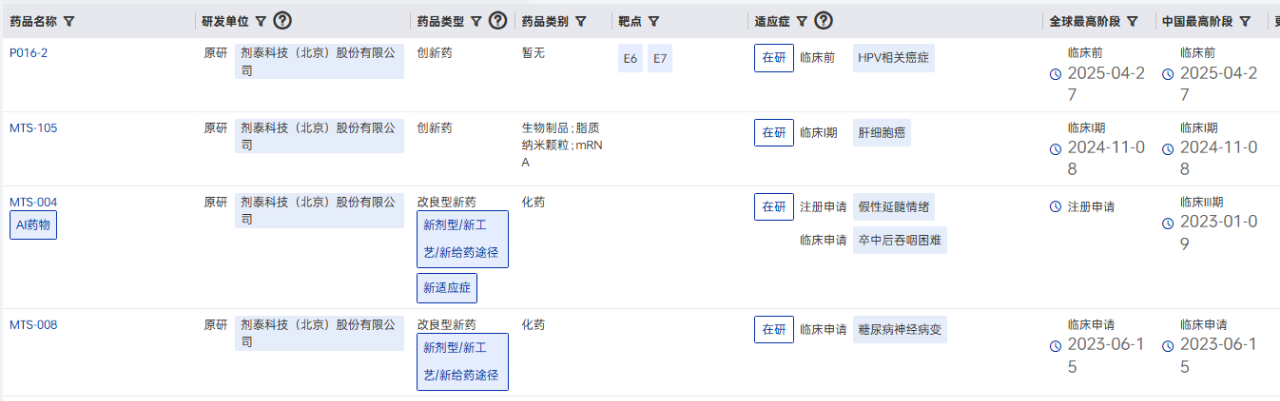Click the 在研 badge in MTS-105 row
1280x401 pixels.
[774, 132]
